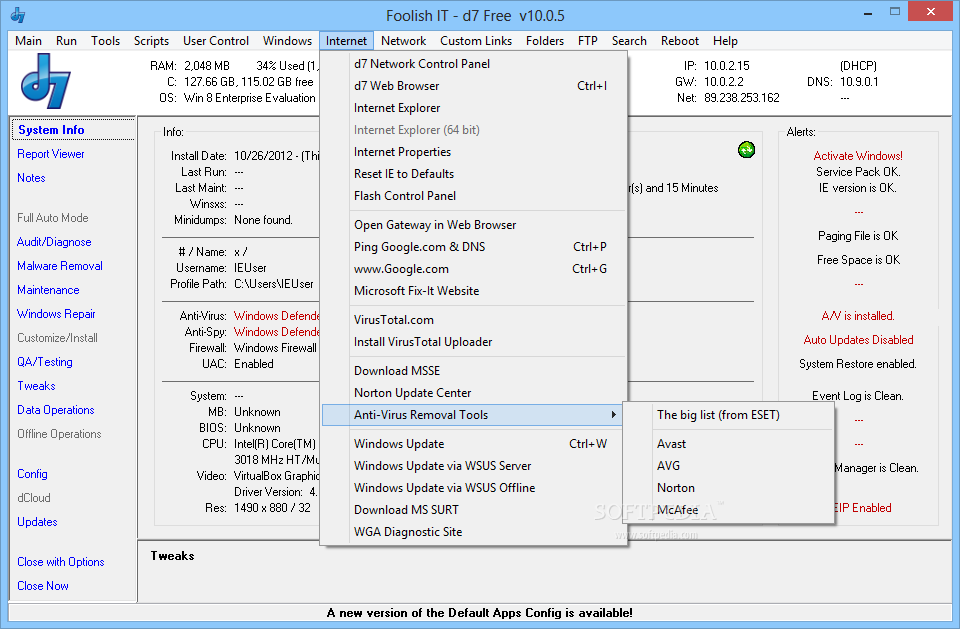The image size is (960, 629).
Task: Open QA/Testing section
Action: [45, 361]
